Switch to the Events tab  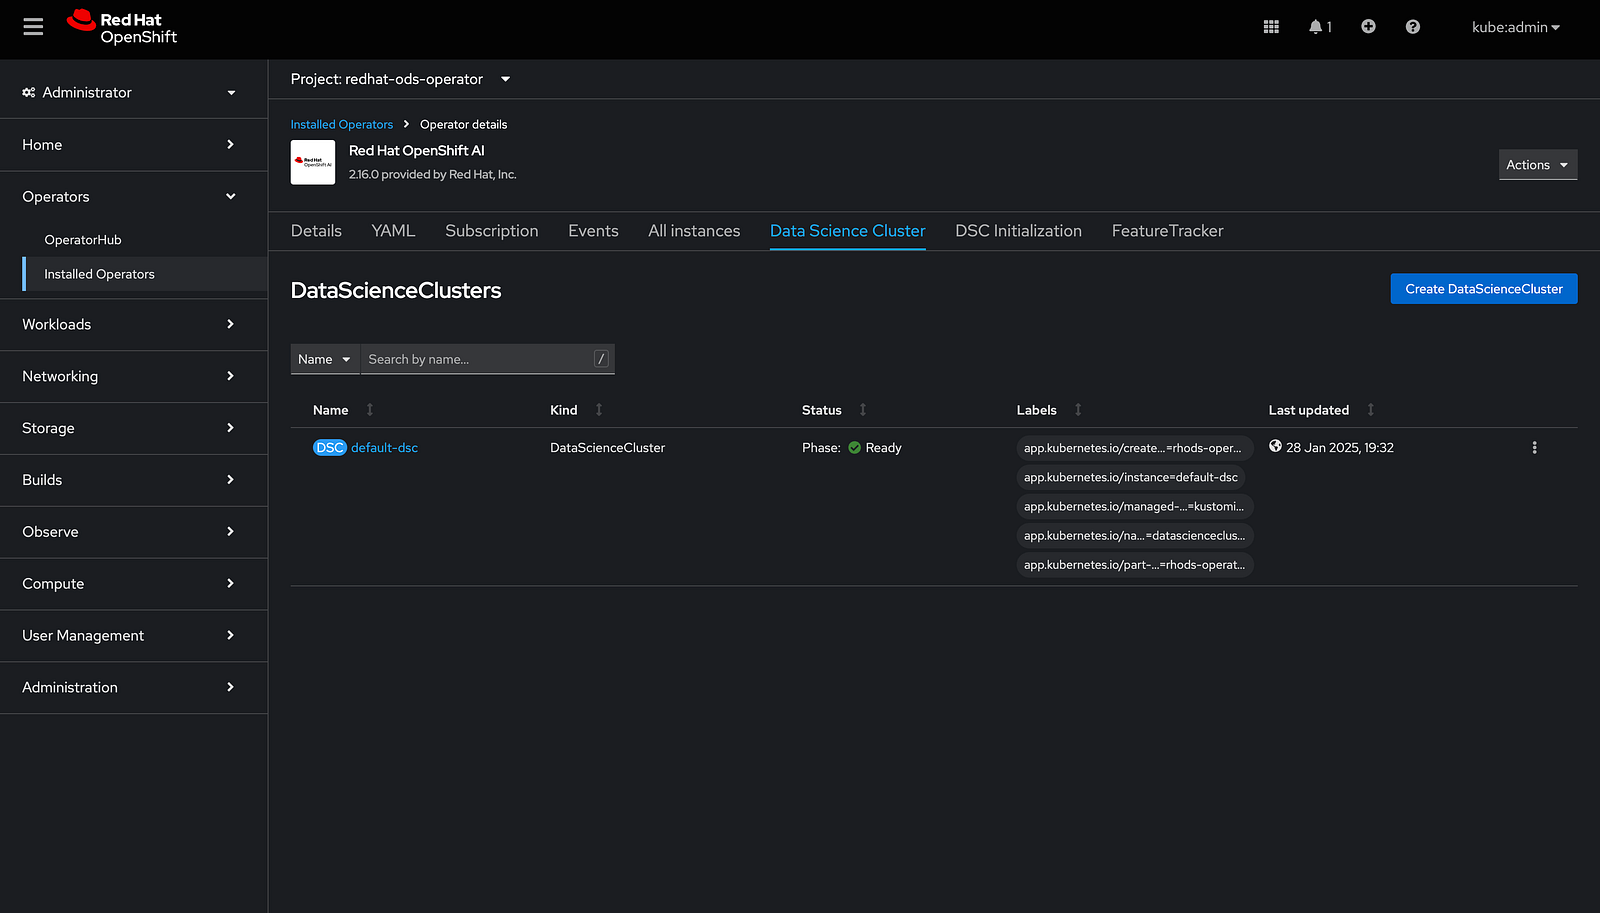pos(593,231)
